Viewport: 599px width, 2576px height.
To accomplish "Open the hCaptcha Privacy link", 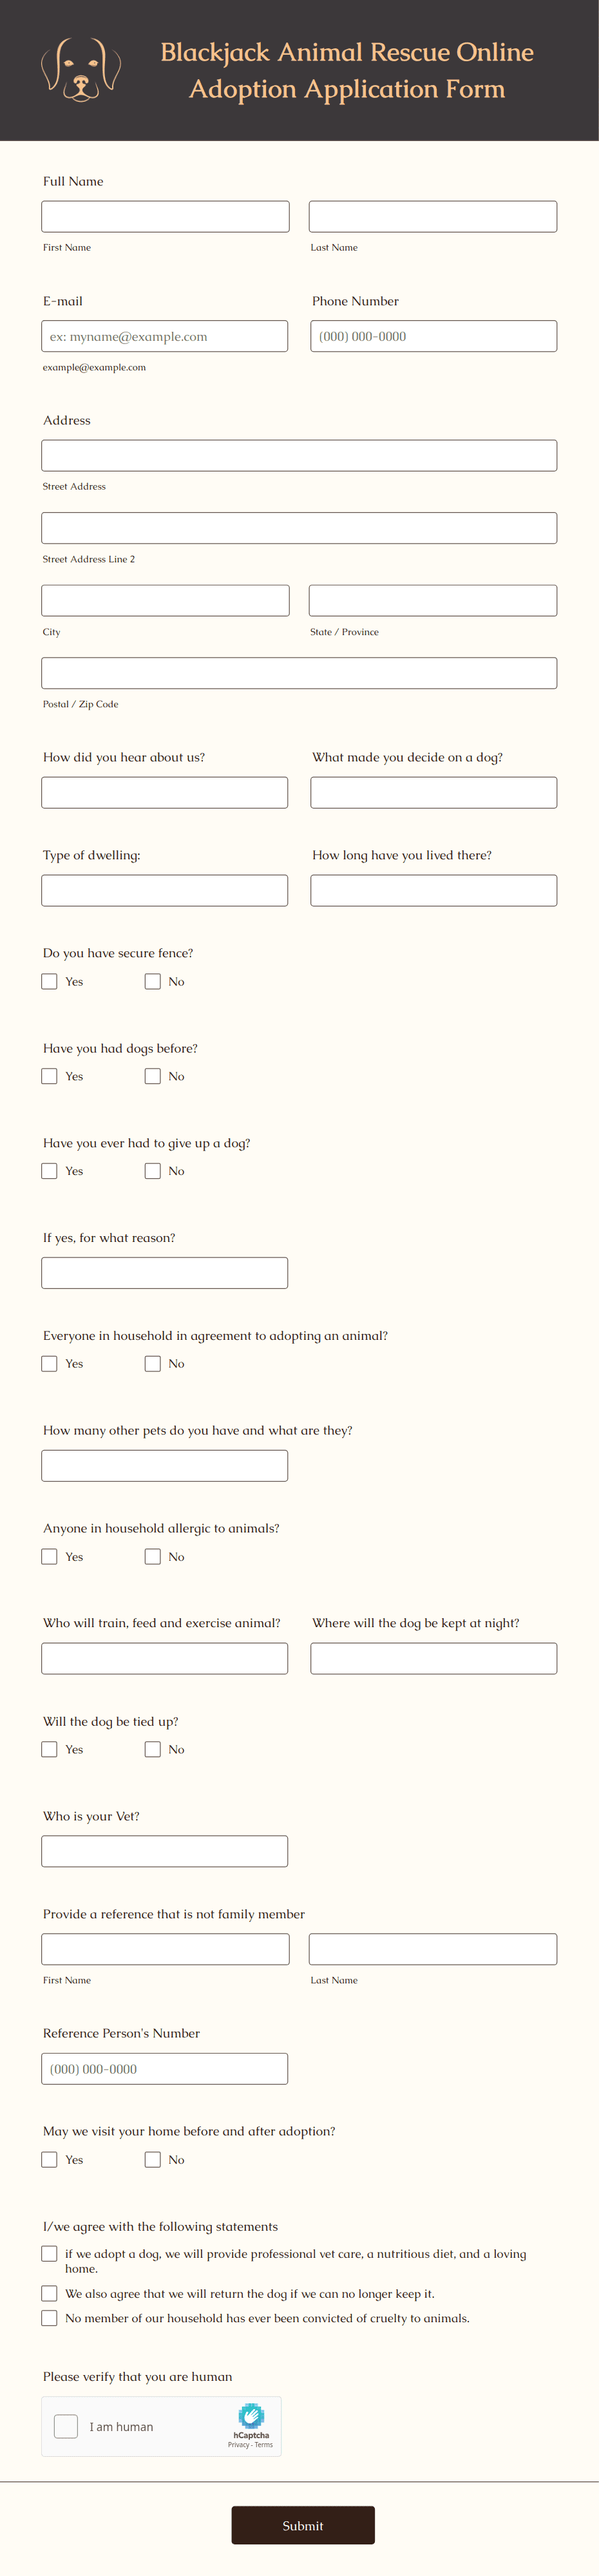I will coord(238,2445).
